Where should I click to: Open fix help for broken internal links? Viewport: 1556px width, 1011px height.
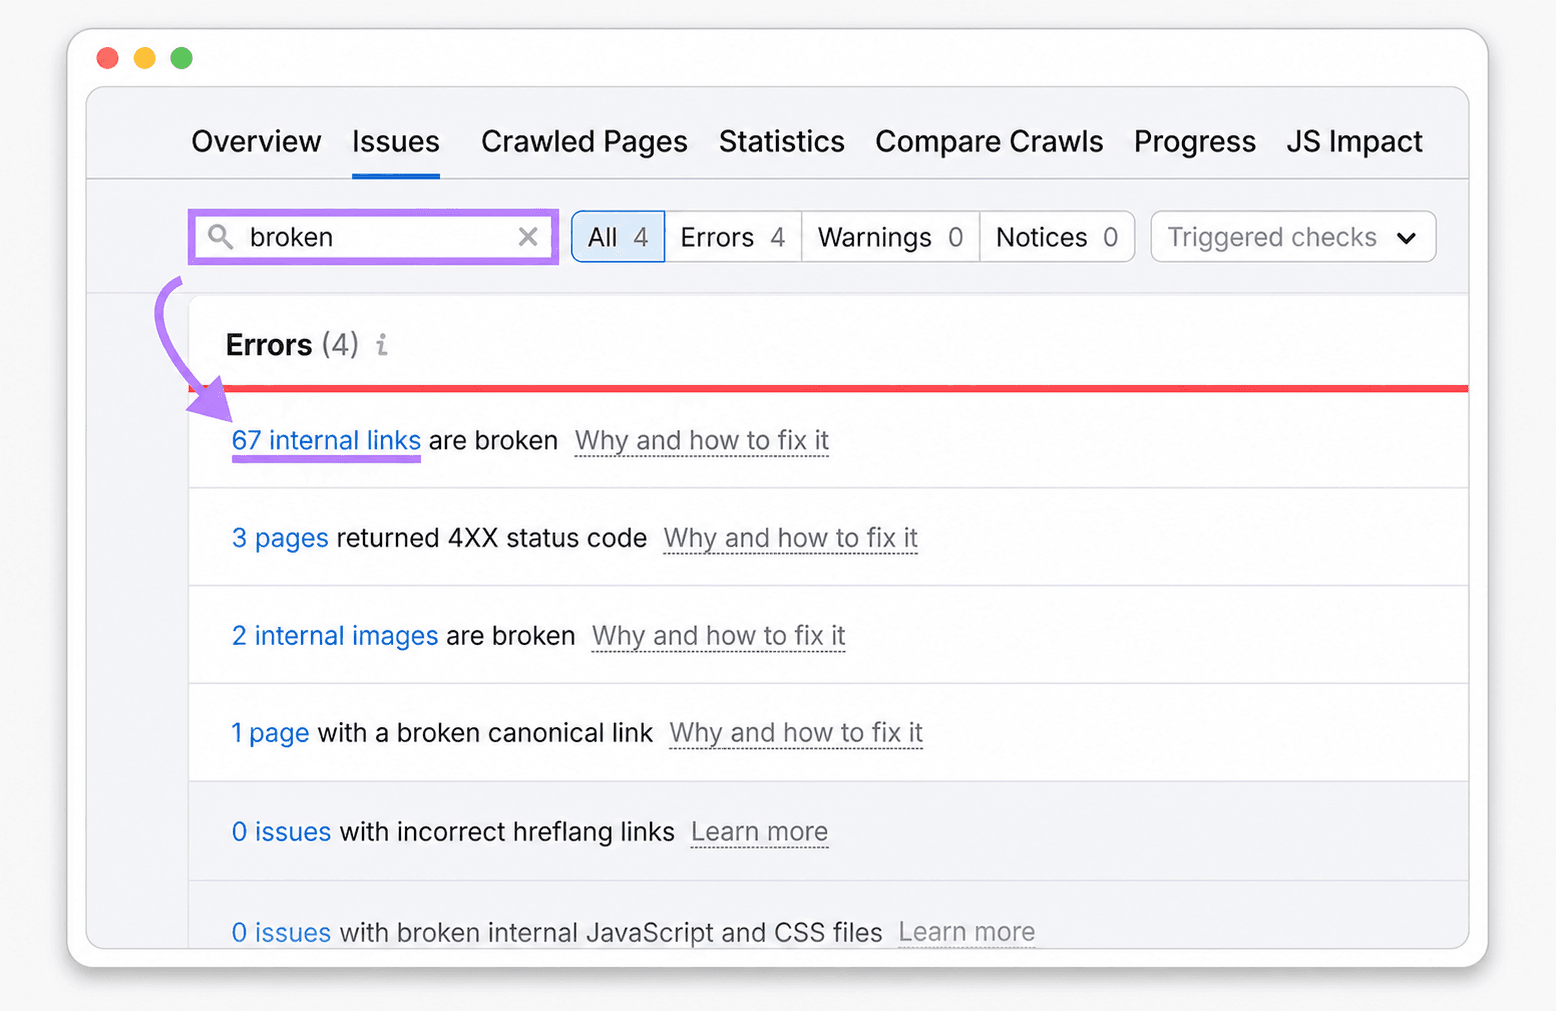(702, 440)
